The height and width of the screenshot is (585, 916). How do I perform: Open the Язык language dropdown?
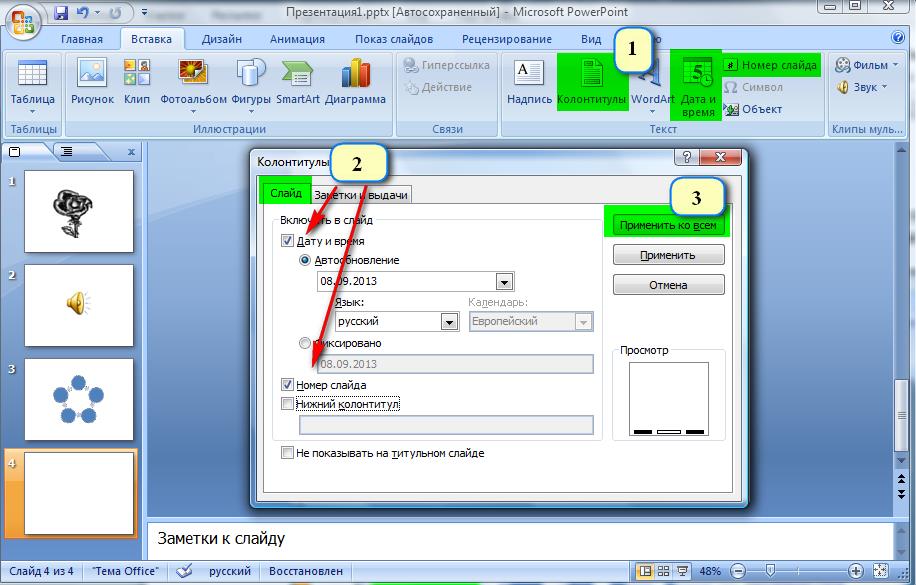pyautogui.click(x=449, y=322)
